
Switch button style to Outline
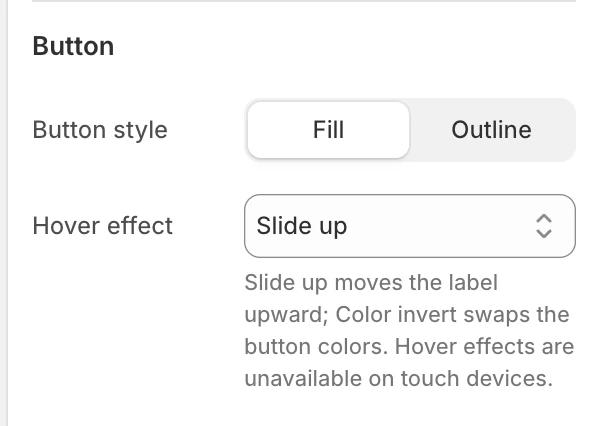491,130
